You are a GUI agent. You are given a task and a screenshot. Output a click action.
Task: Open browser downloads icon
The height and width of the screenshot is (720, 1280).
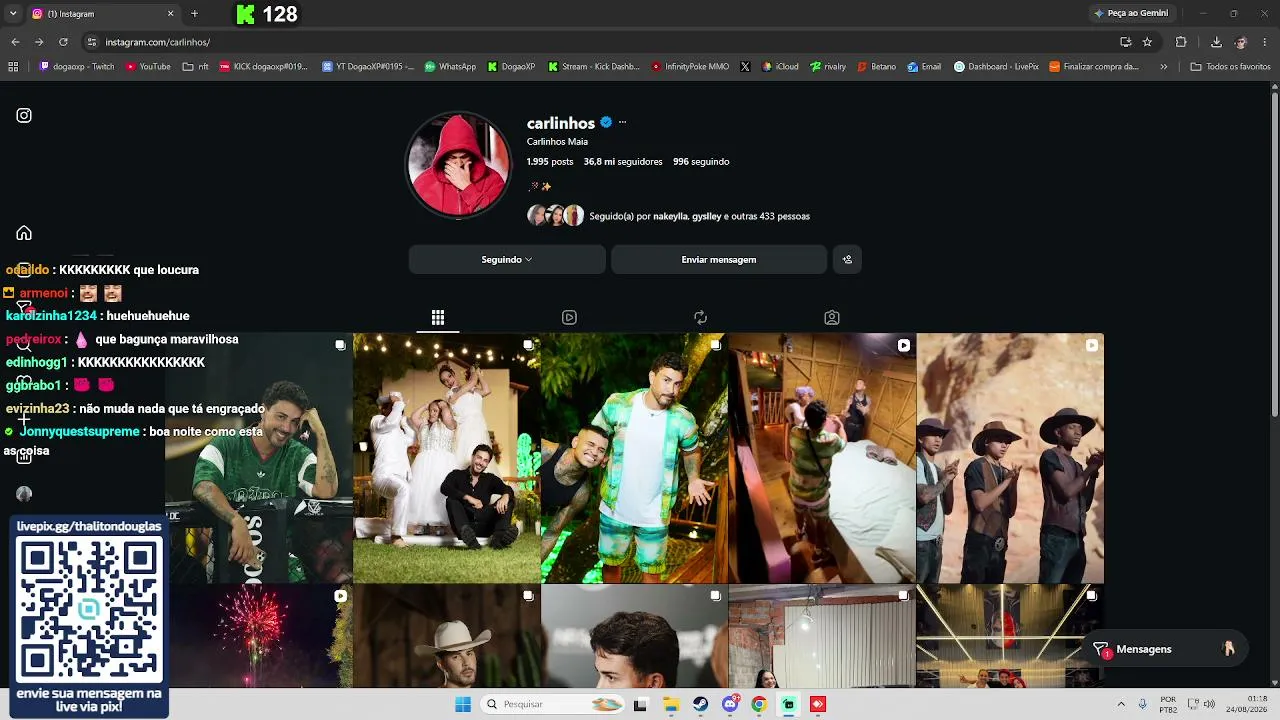point(1216,42)
